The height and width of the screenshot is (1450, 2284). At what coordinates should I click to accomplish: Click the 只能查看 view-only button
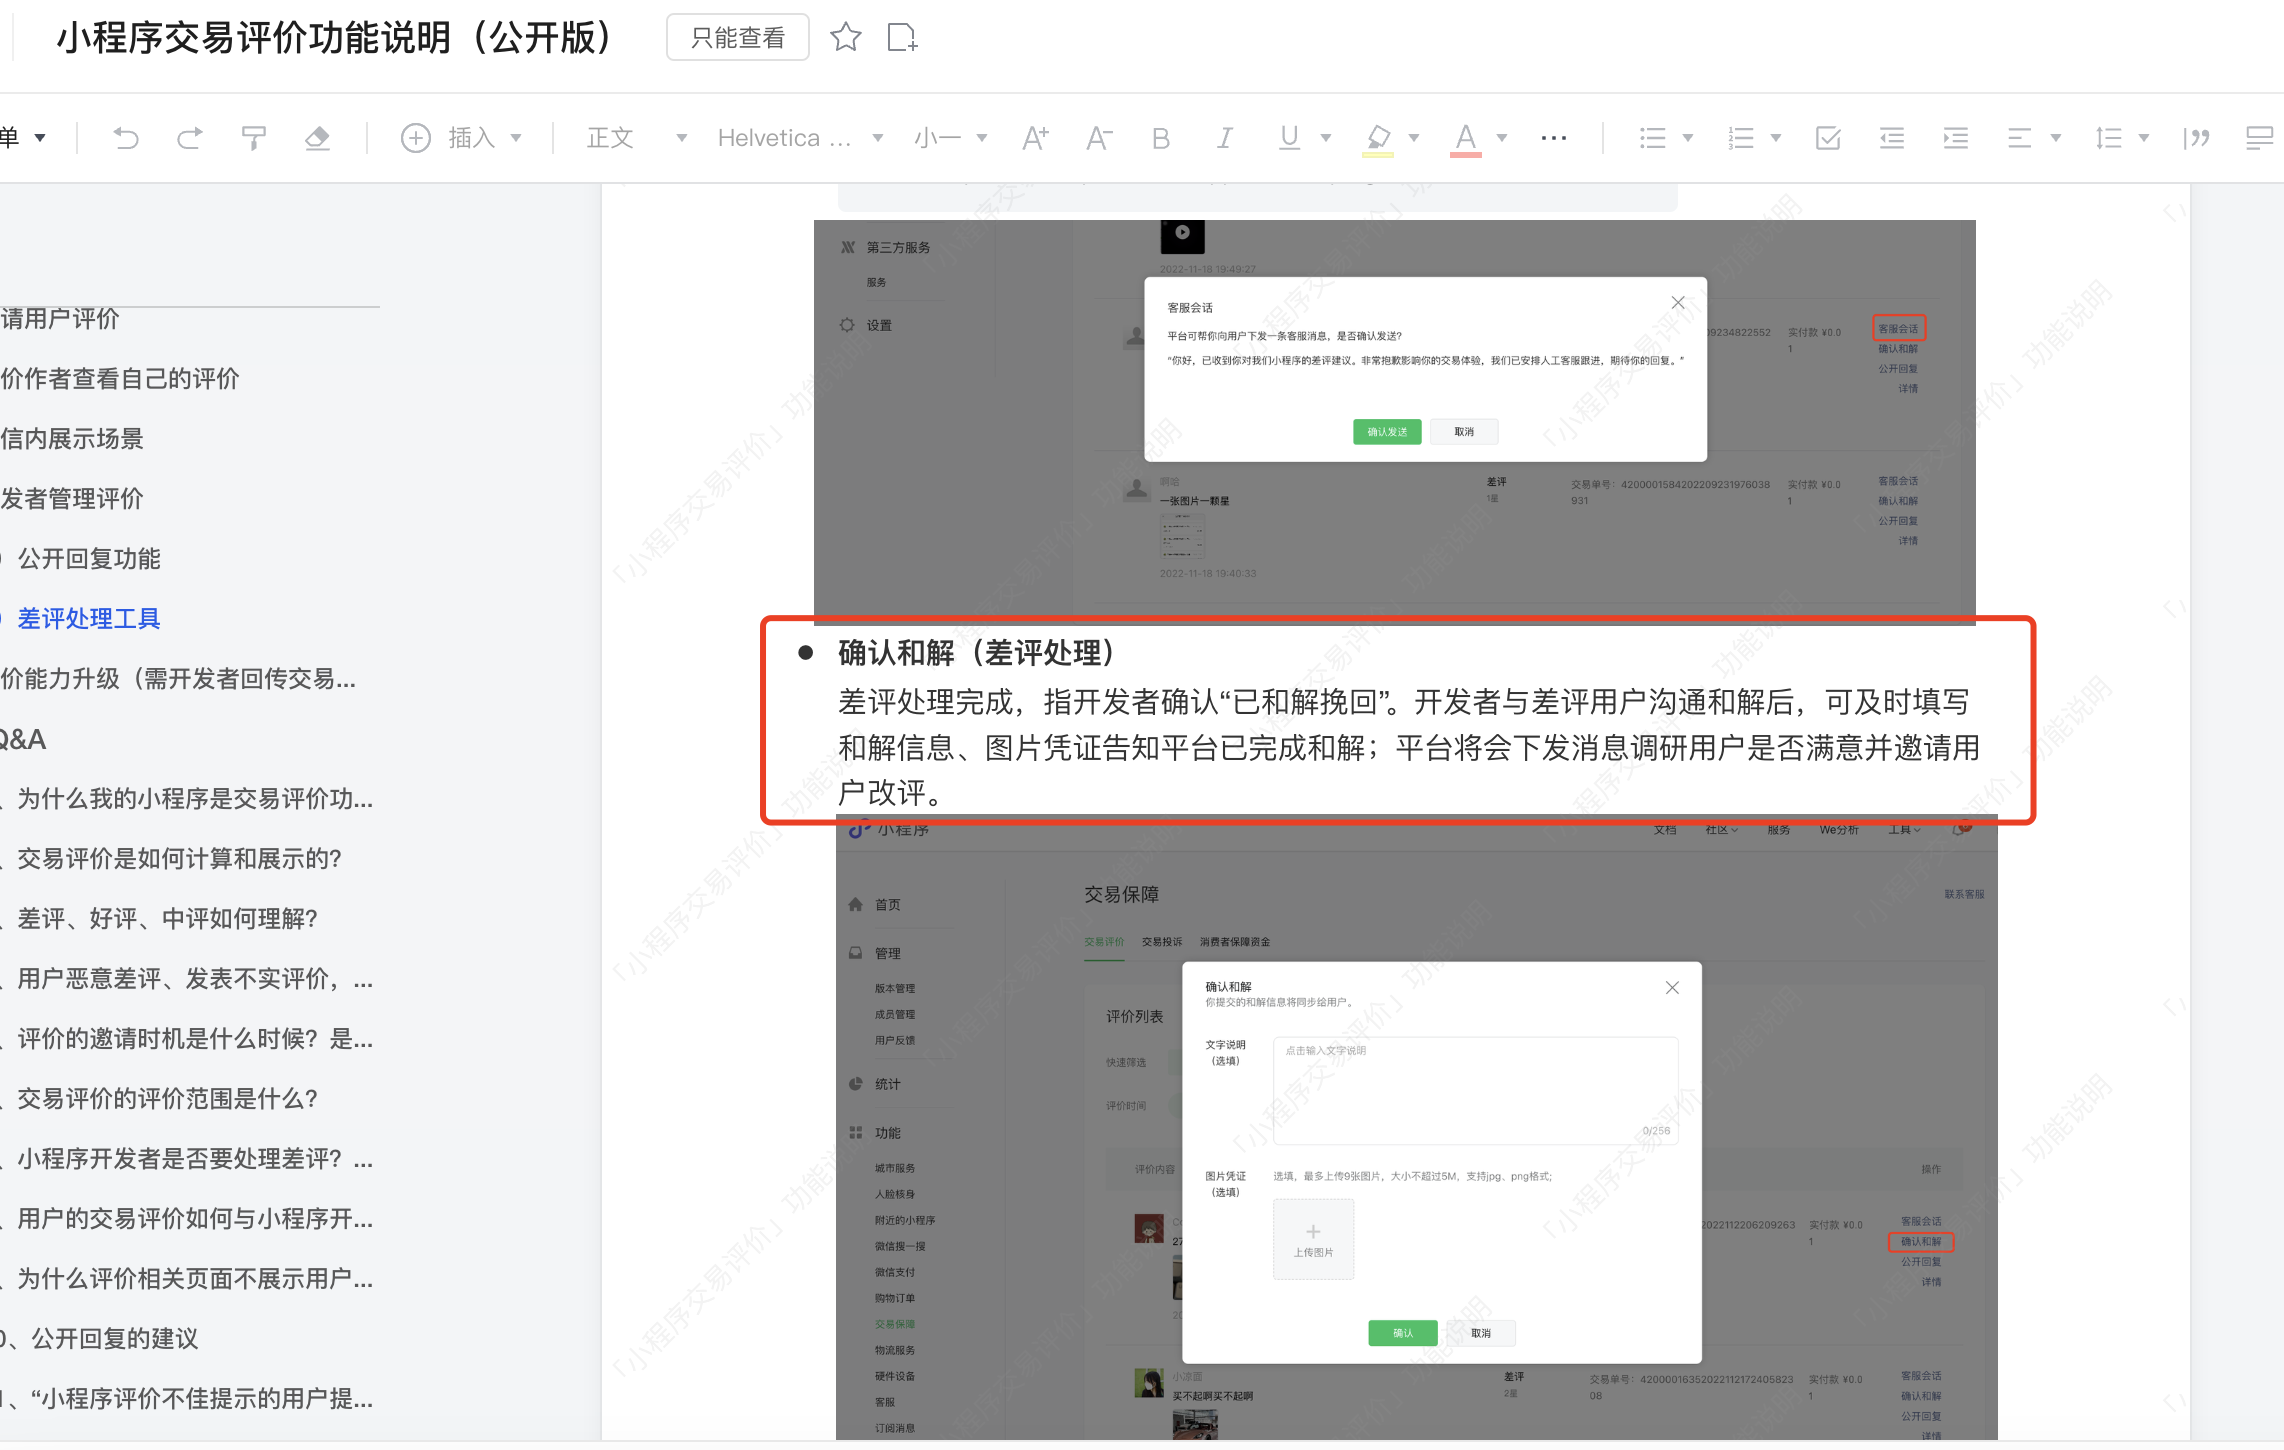click(x=738, y=38)
